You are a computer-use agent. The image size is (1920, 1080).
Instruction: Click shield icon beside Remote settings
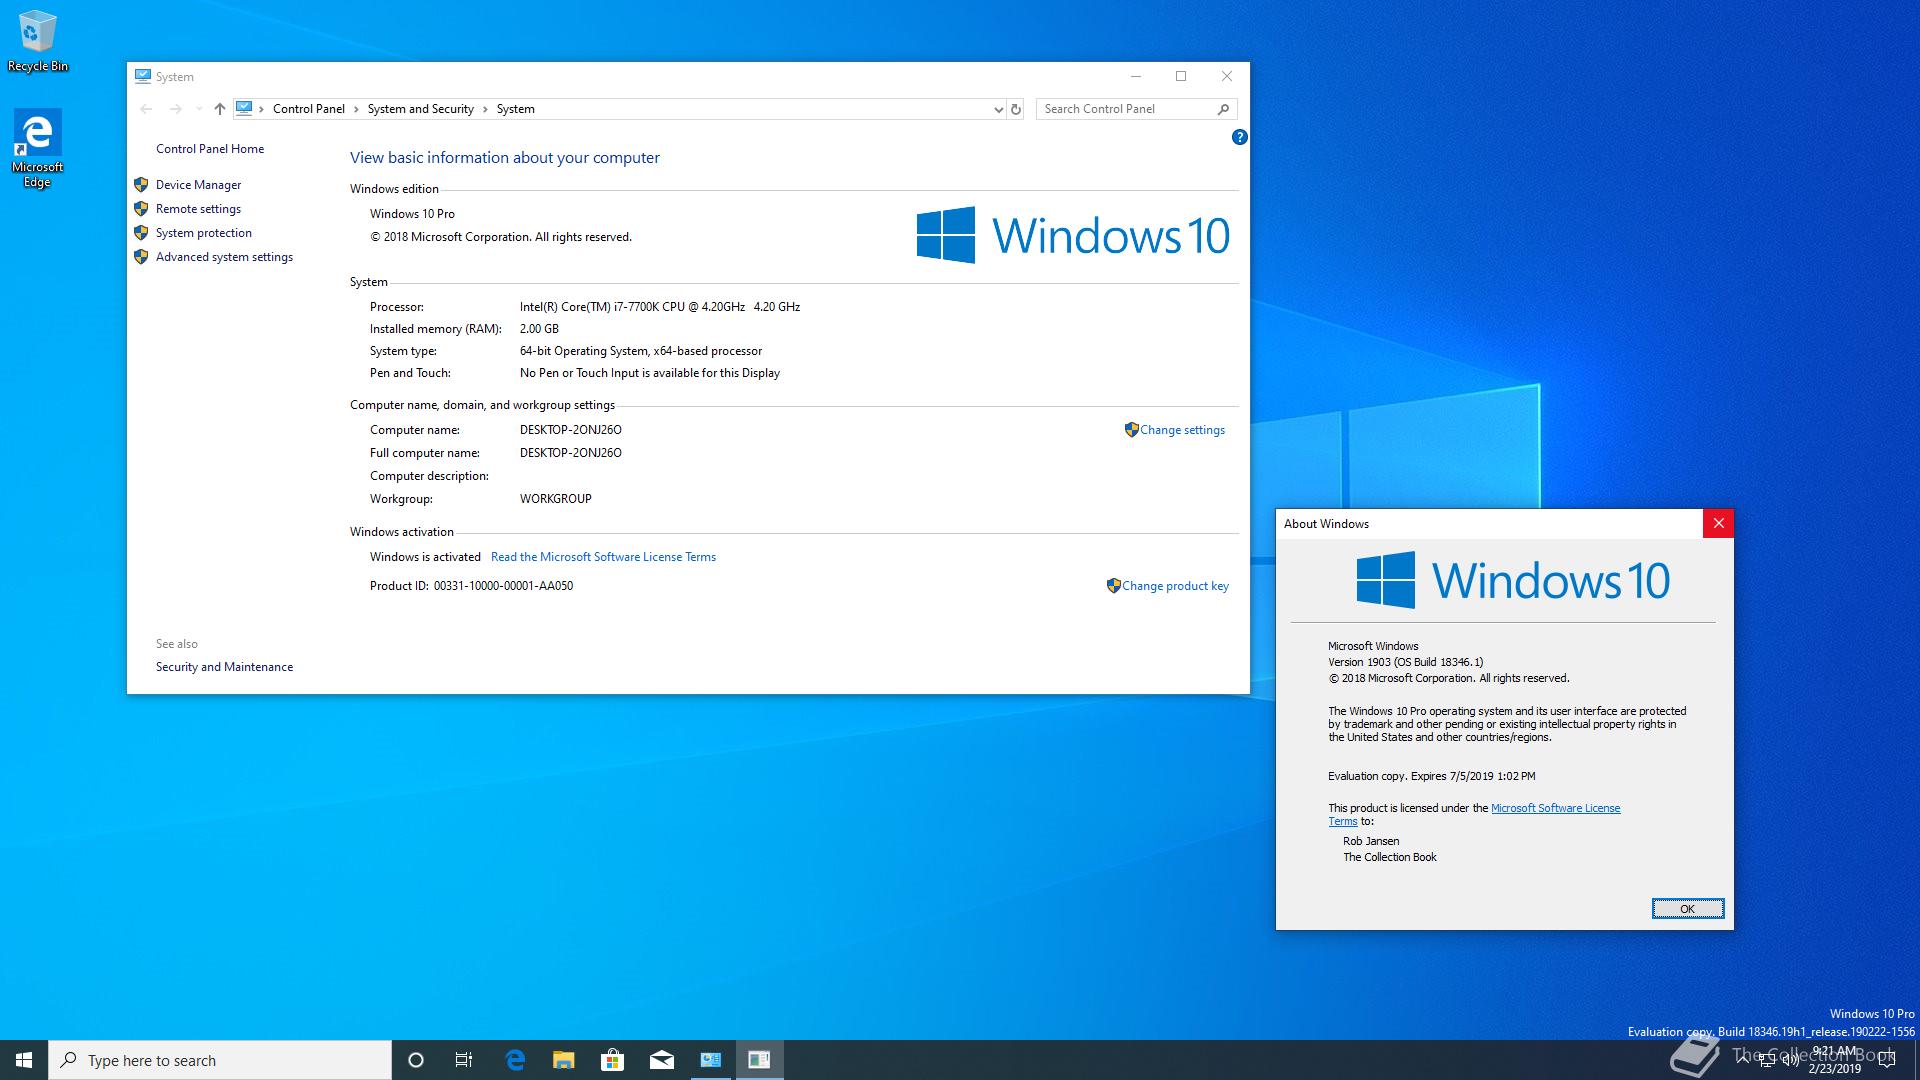point(141,209)
